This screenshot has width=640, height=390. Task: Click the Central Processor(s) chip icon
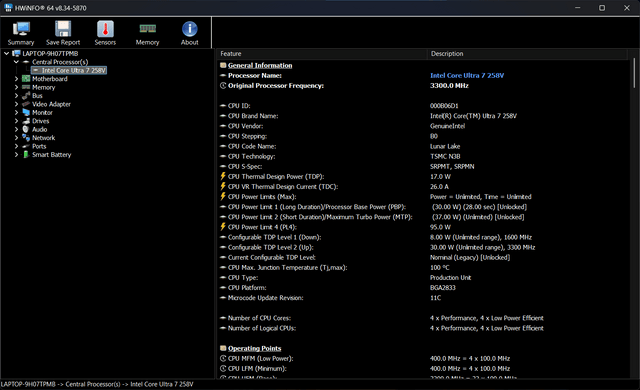pyautogui.click(x=26, y=62)
